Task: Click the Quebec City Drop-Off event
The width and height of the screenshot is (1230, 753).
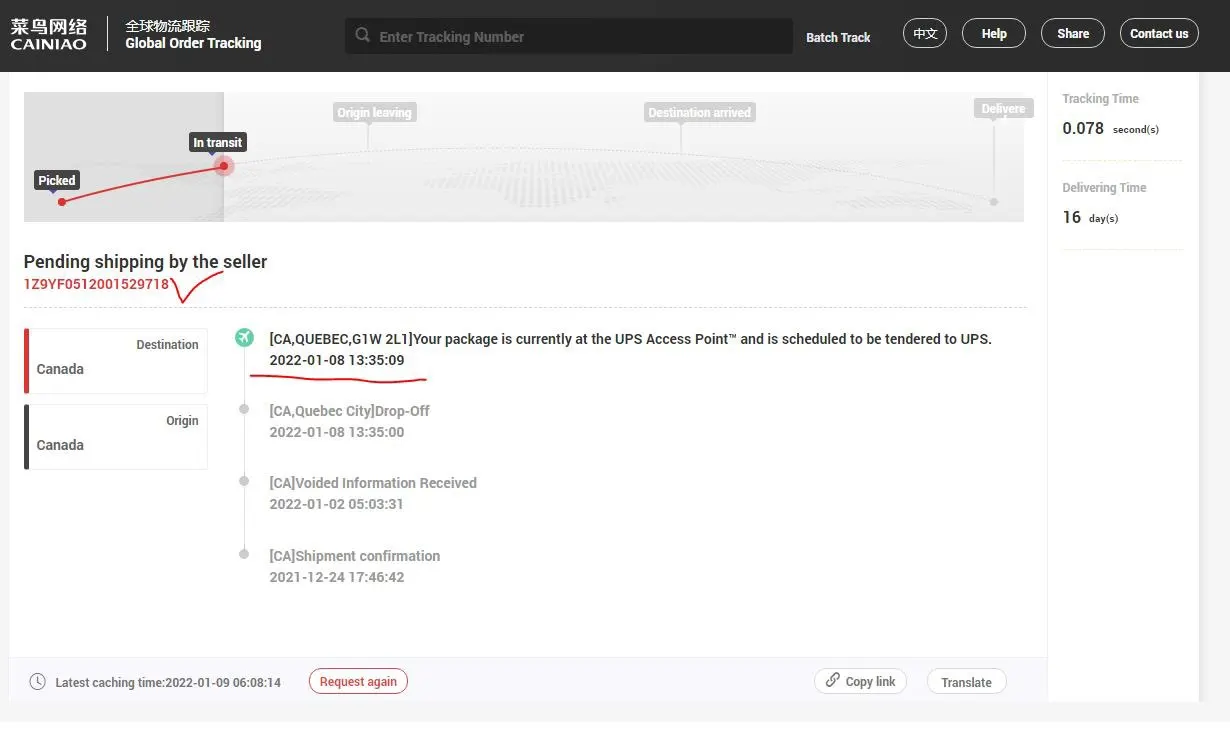Action: 349,411
